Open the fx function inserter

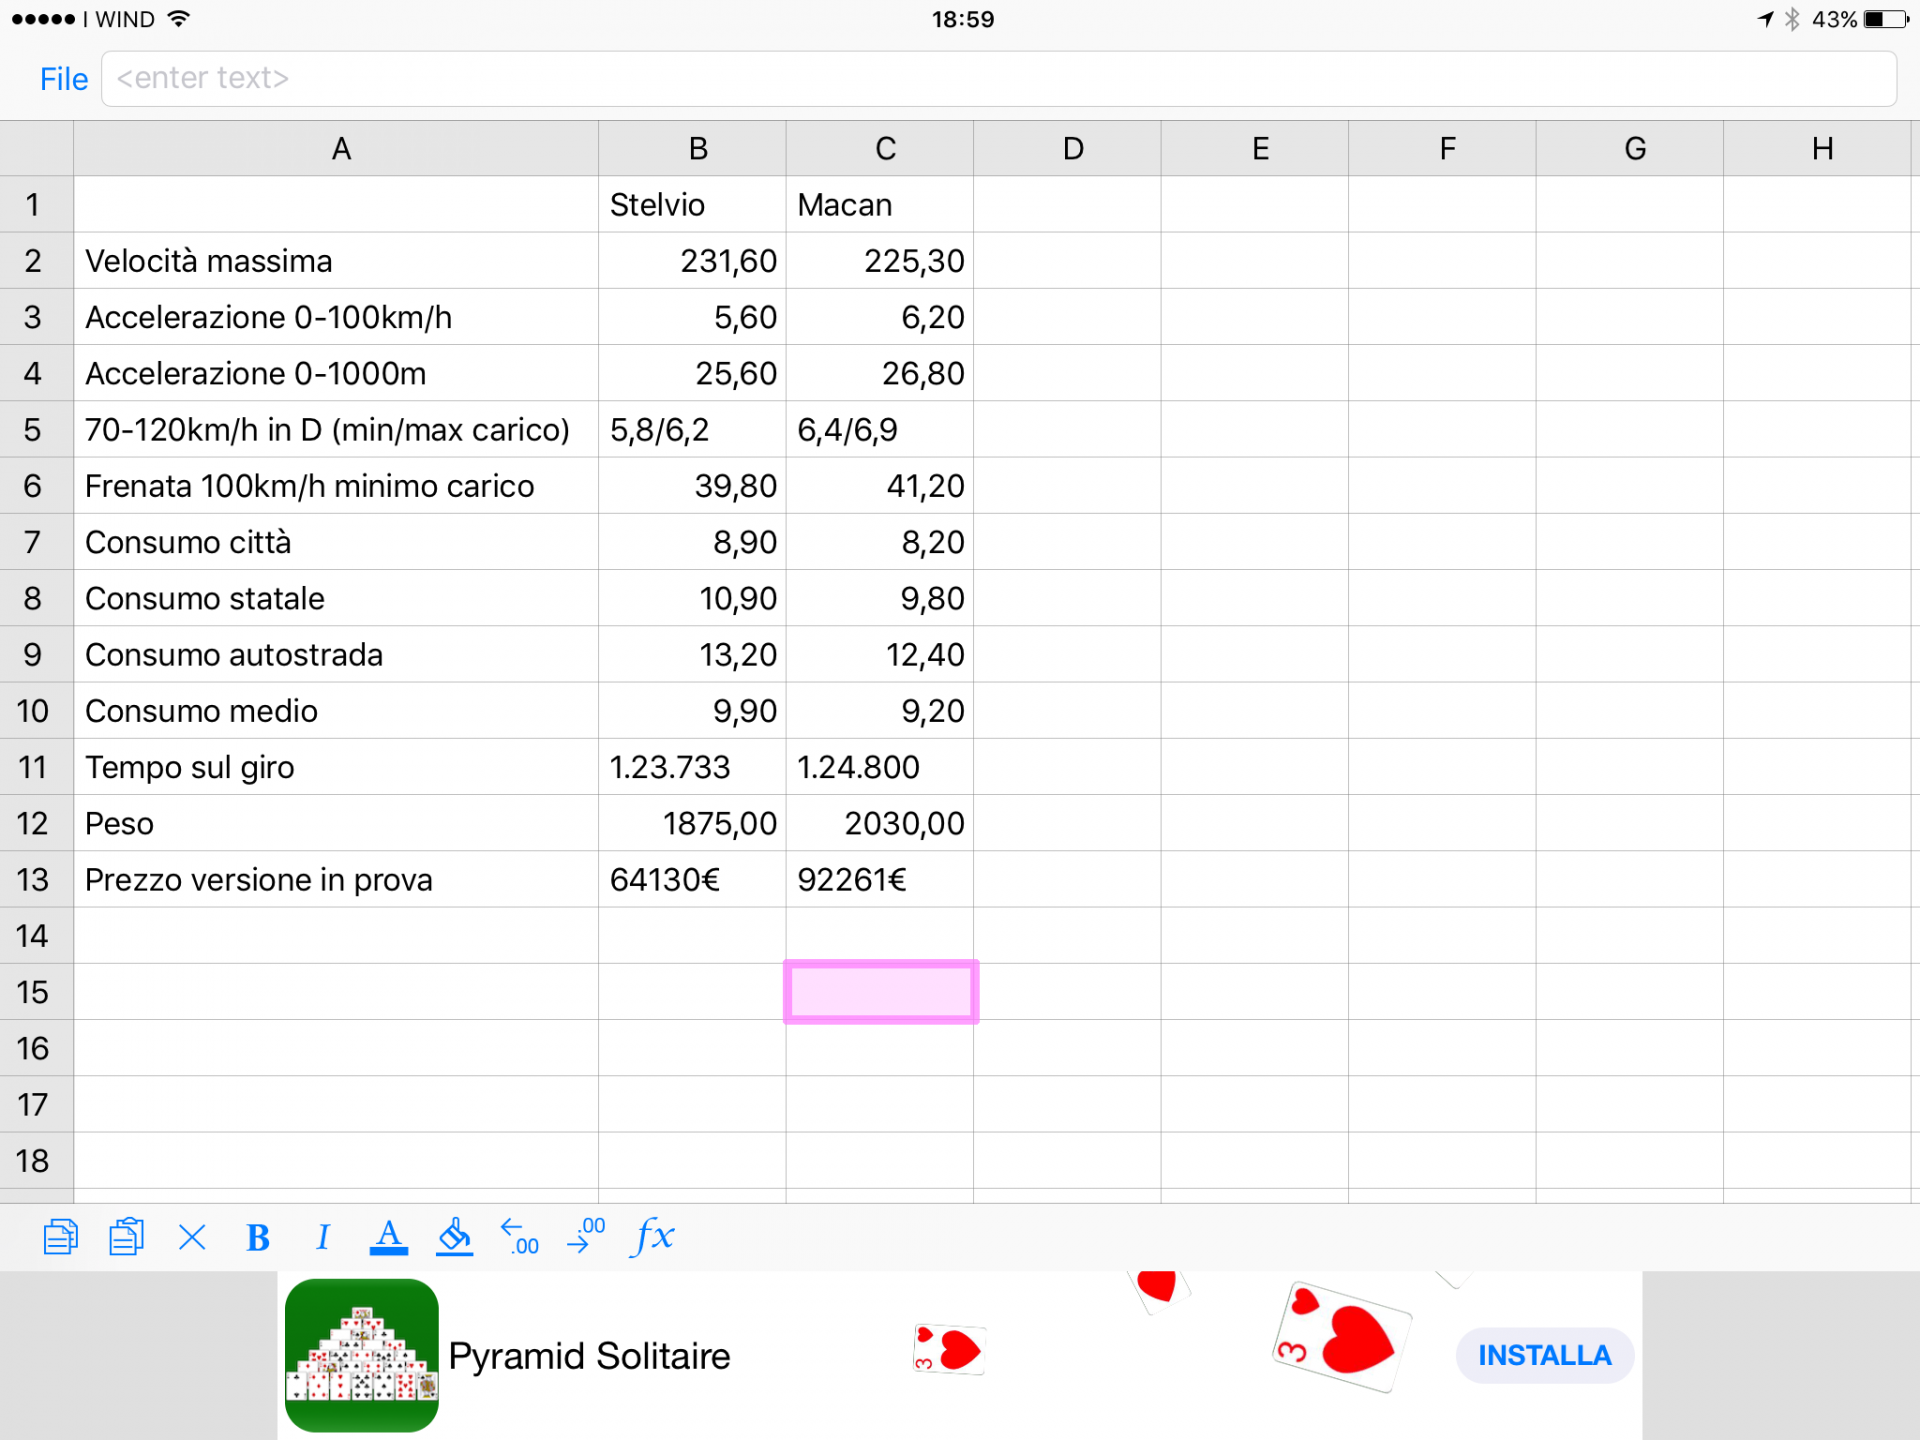click(x=654, y=1237)
